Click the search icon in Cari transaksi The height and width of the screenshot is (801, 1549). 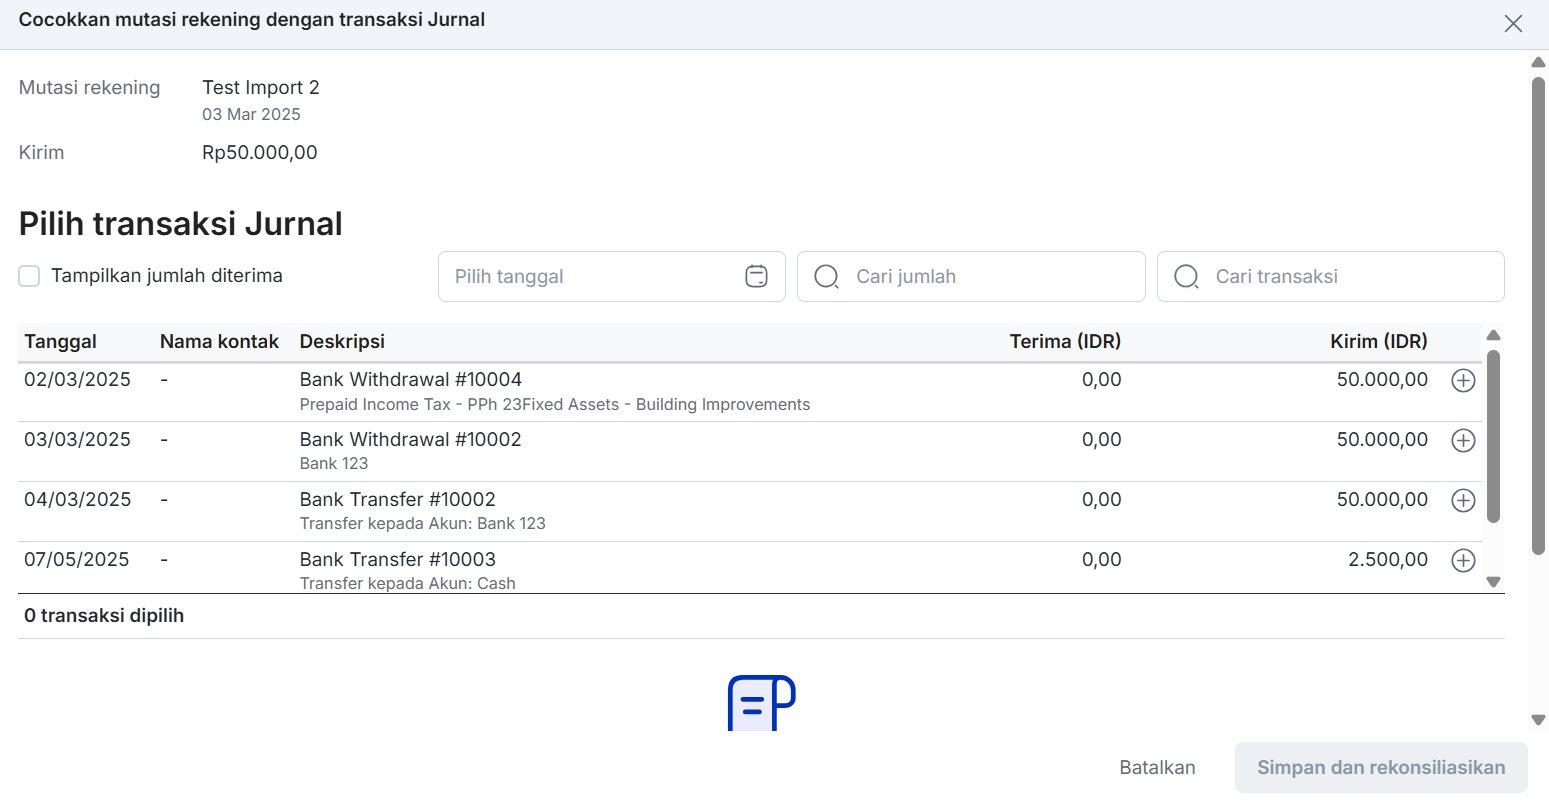(1186, 277)
